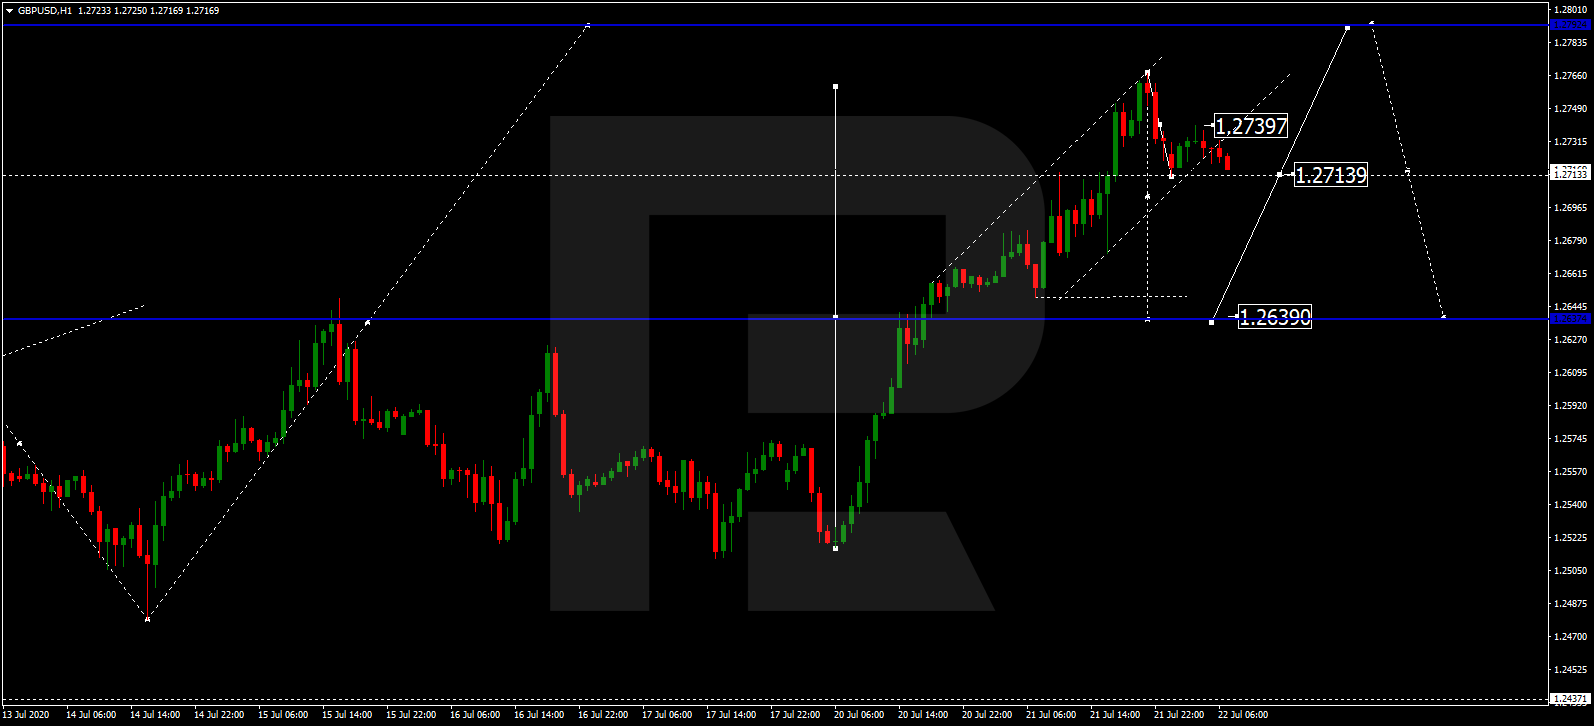
Task: Click the 20 Jul 06:00 time axis label
Action: (859, 715)
